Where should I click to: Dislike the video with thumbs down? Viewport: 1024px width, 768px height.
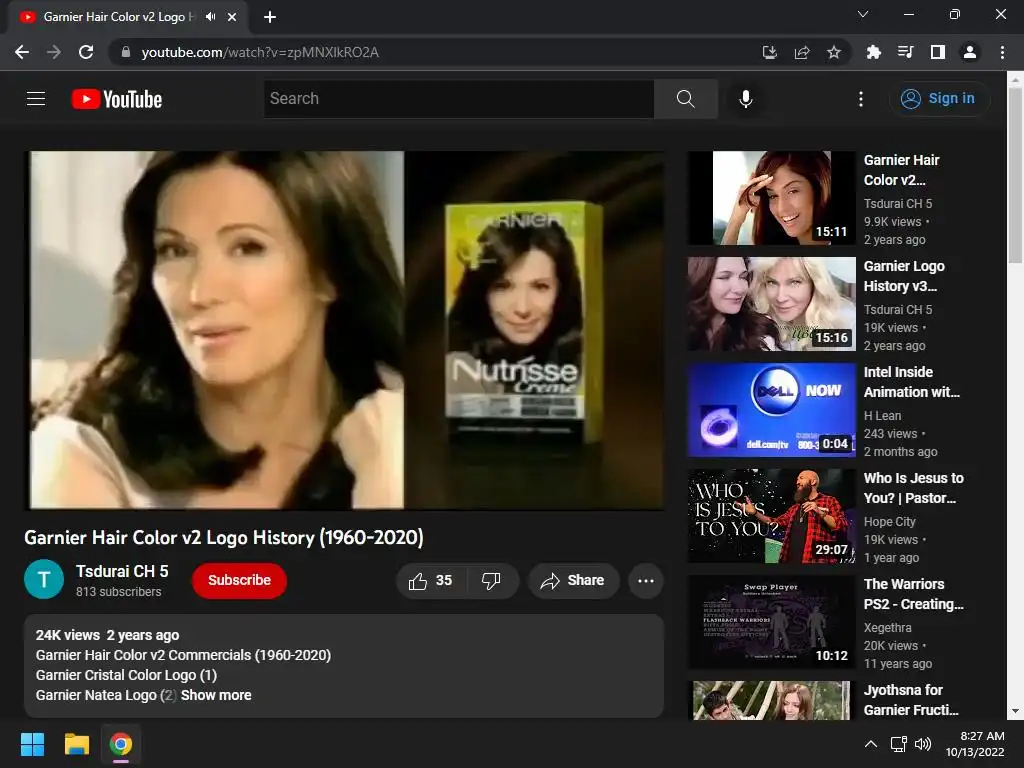click(x=491, y=581)
